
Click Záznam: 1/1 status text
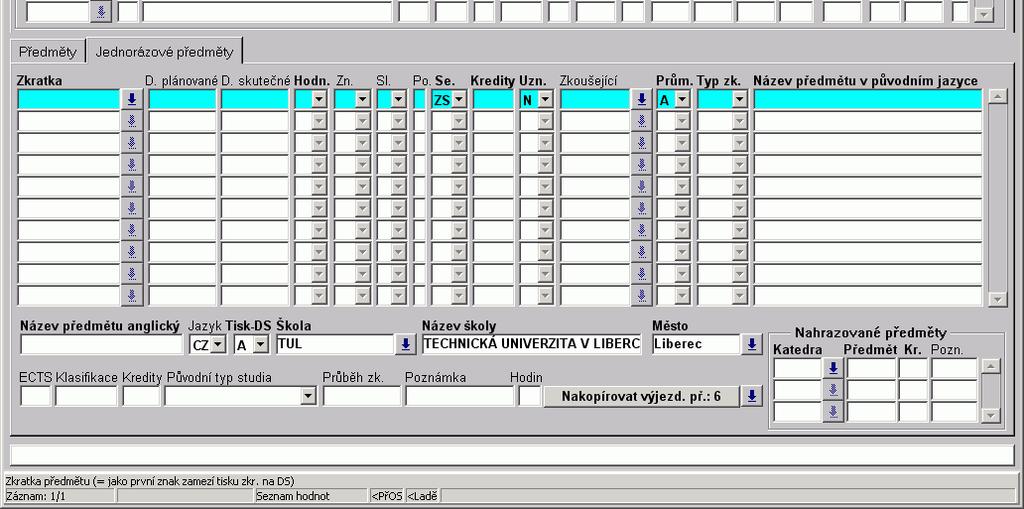coord(36,496)
